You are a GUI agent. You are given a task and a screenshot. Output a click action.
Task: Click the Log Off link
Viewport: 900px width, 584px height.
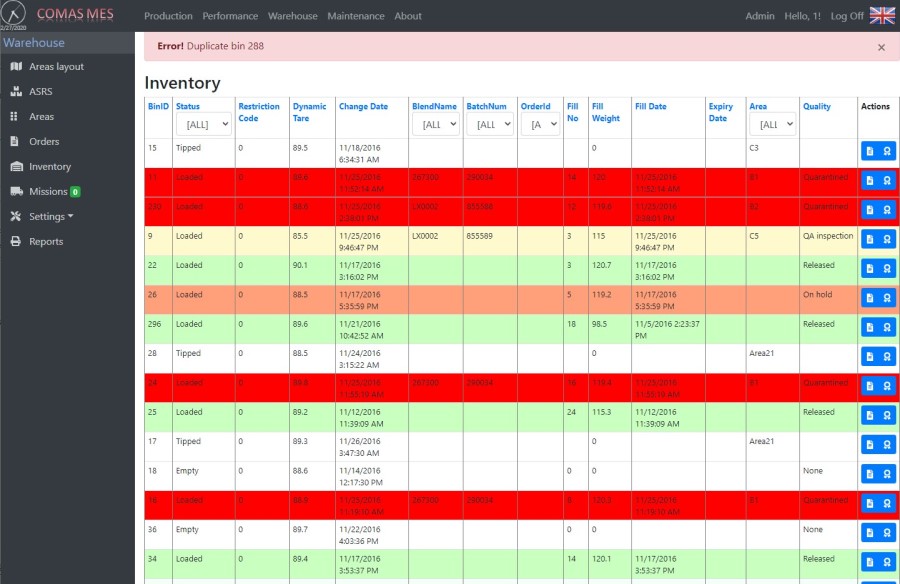coord(846,16)
